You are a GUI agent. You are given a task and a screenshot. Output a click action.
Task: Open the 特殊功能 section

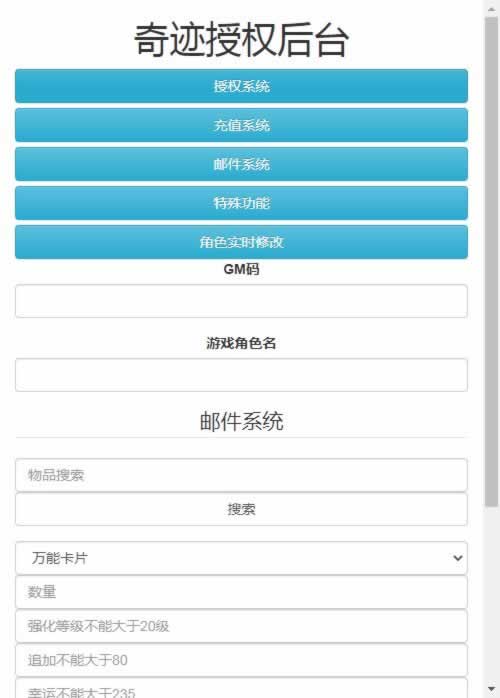pos(241,203)
